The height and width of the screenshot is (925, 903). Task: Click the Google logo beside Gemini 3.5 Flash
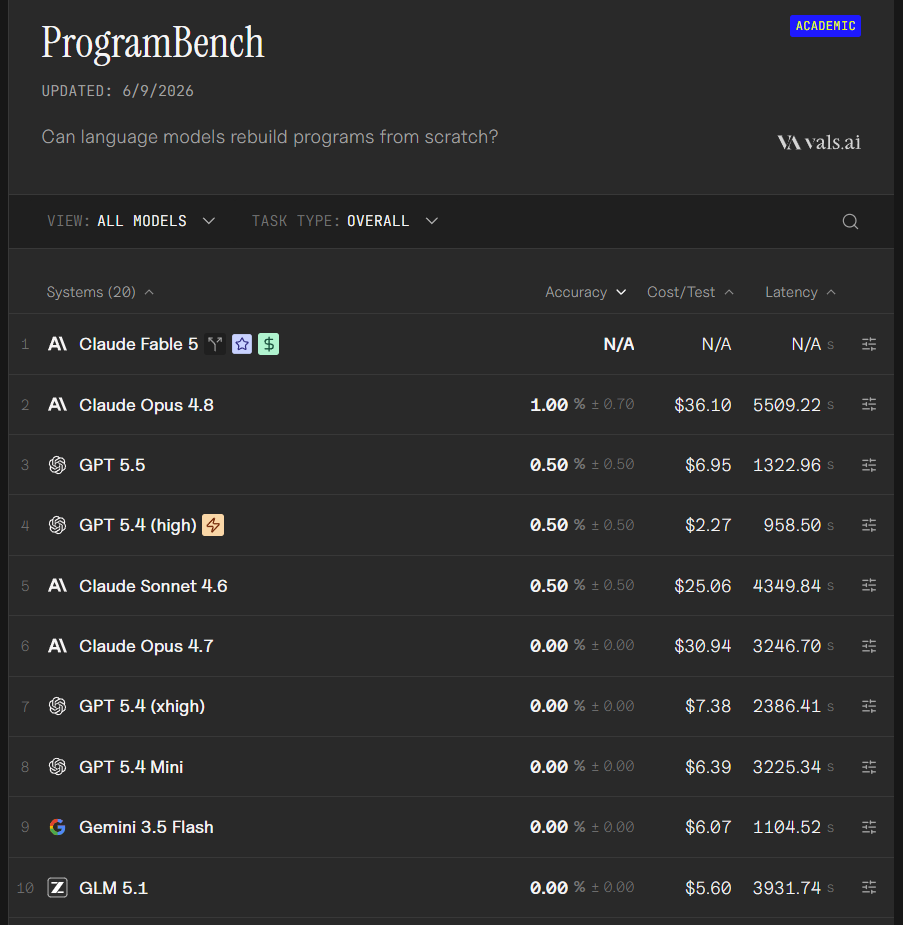57,827
